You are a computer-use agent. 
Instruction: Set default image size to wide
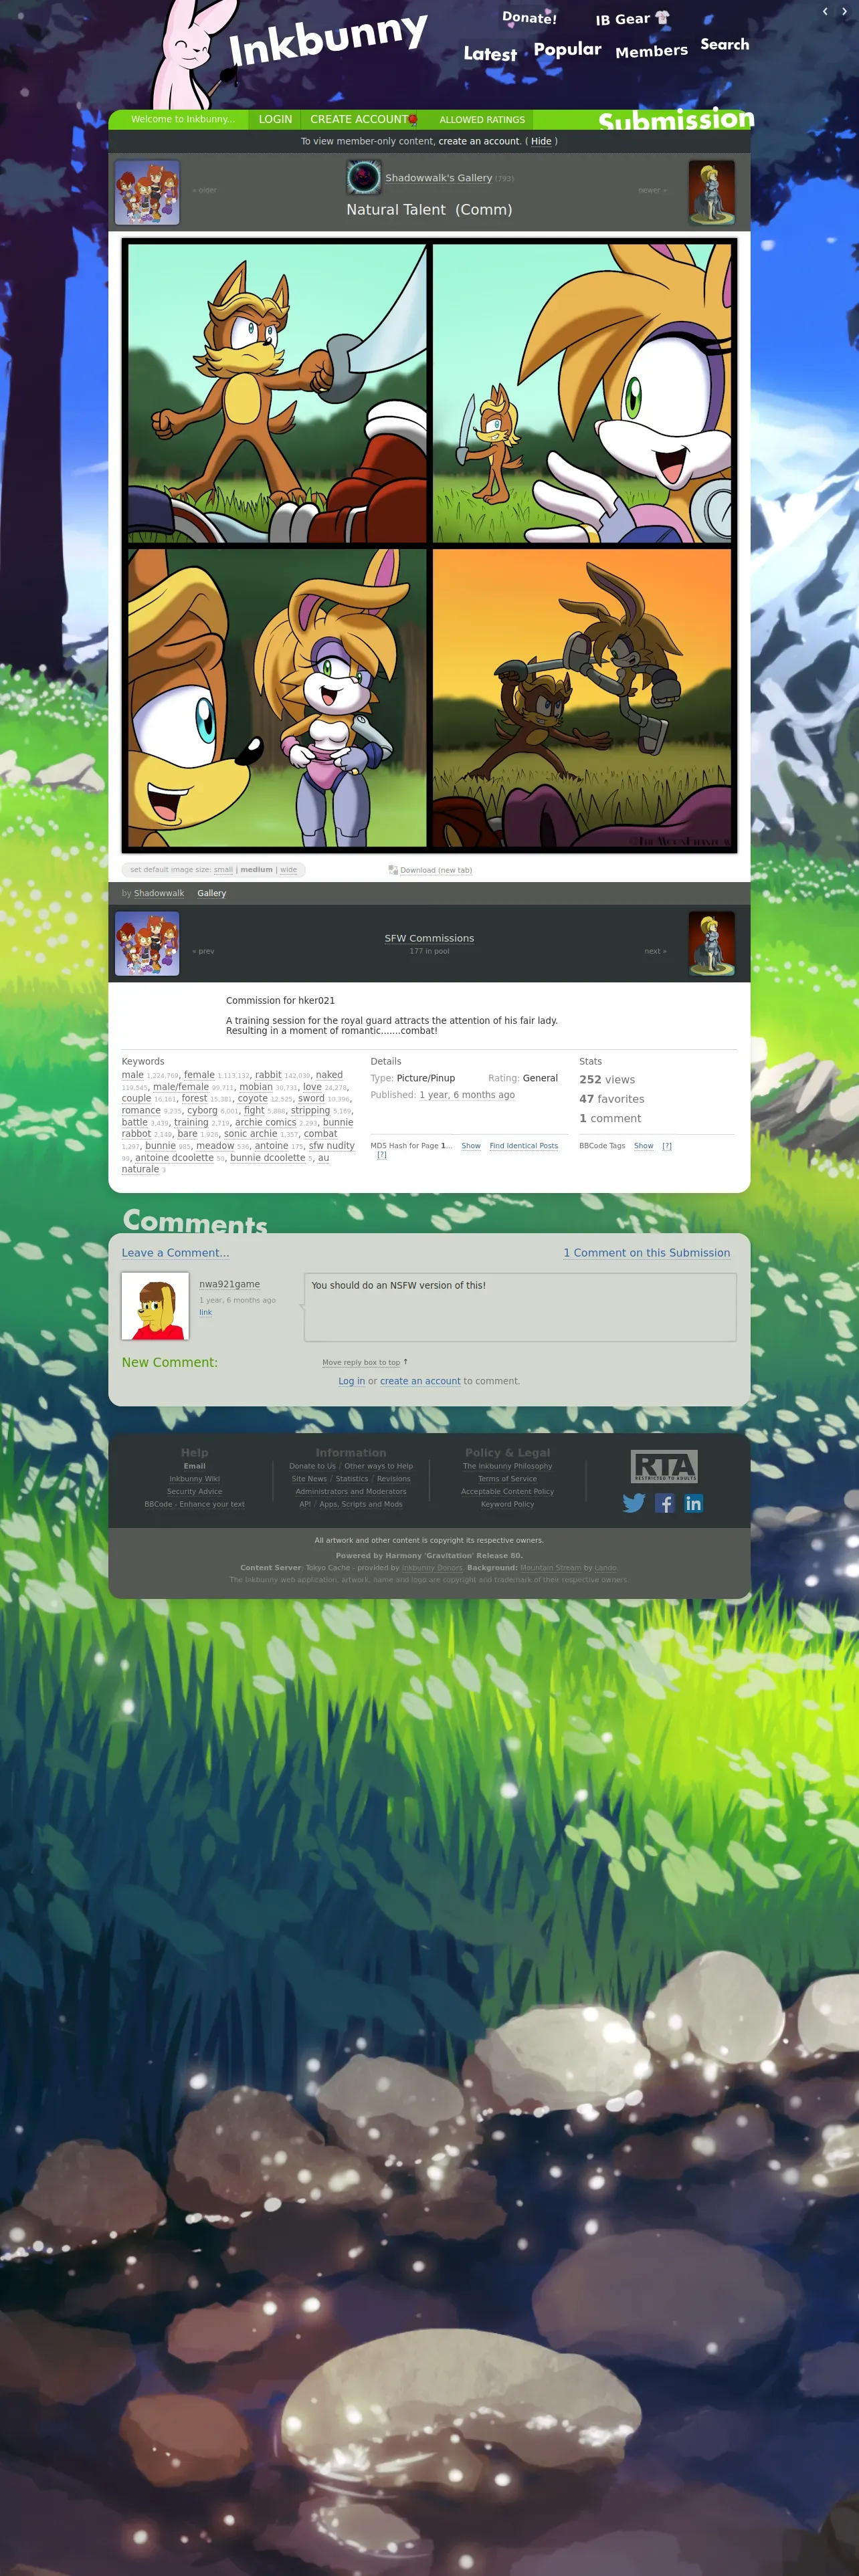288,869
